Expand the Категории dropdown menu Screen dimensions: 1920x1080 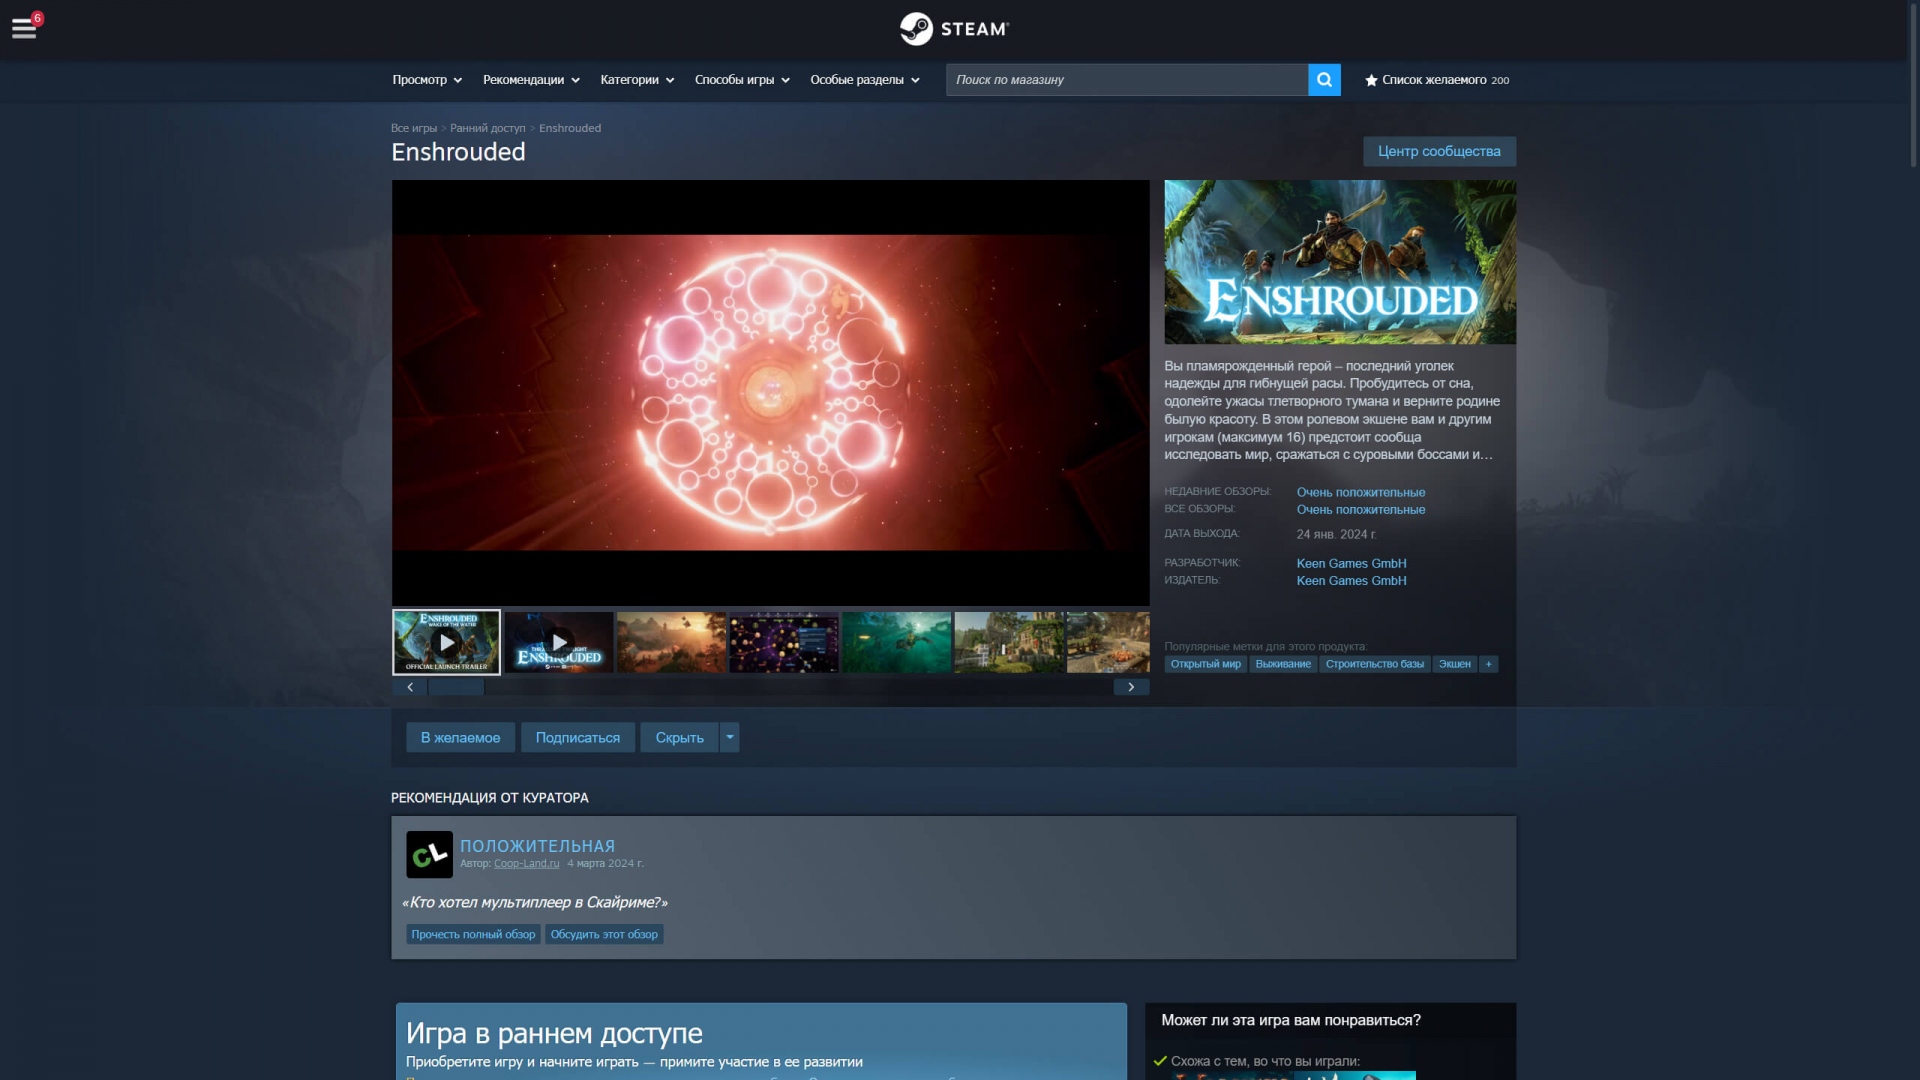[x=637, y=80]
